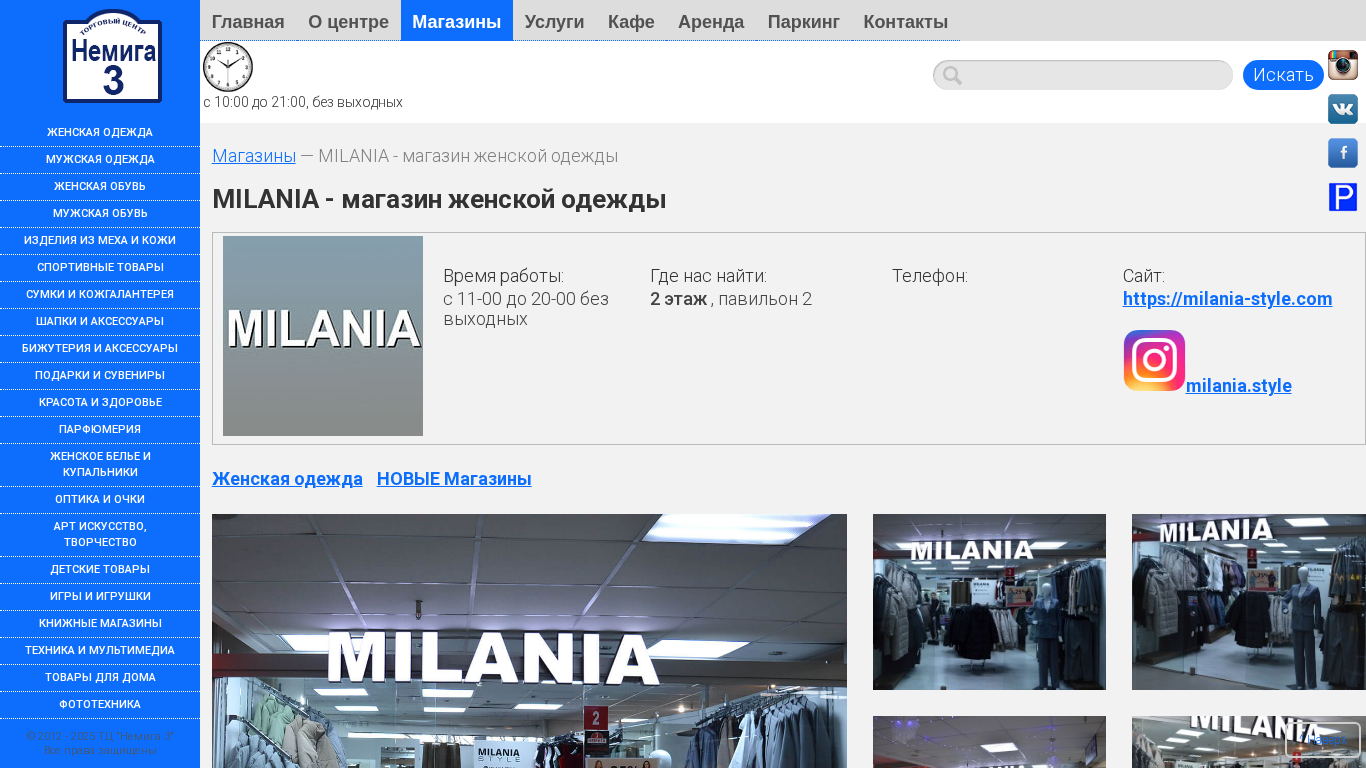Open ИЗДЕЛИЯ ИЗ МЕХА И КОЖИ category
This screenshot has height=768, width=1366.
100,241
